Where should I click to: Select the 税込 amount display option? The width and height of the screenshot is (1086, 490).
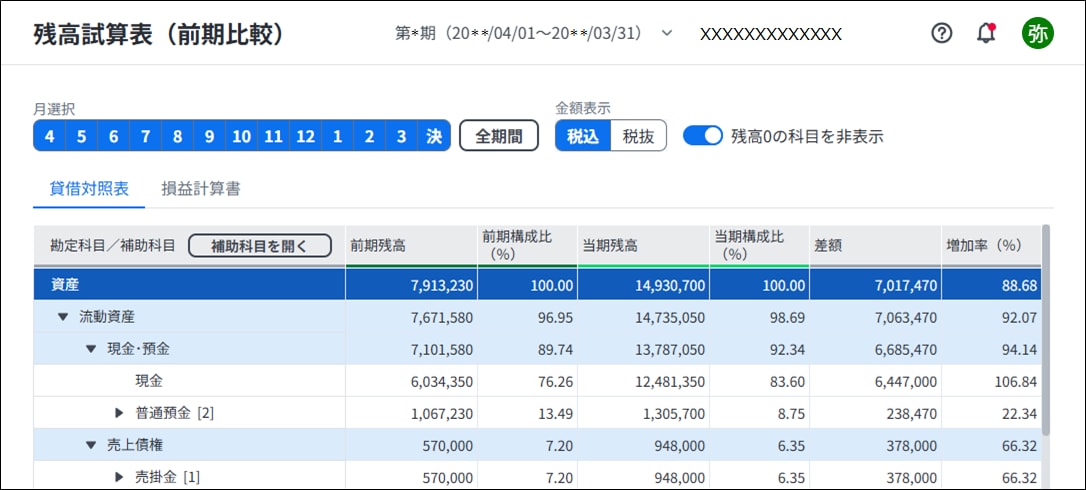[x=583, y=136]
